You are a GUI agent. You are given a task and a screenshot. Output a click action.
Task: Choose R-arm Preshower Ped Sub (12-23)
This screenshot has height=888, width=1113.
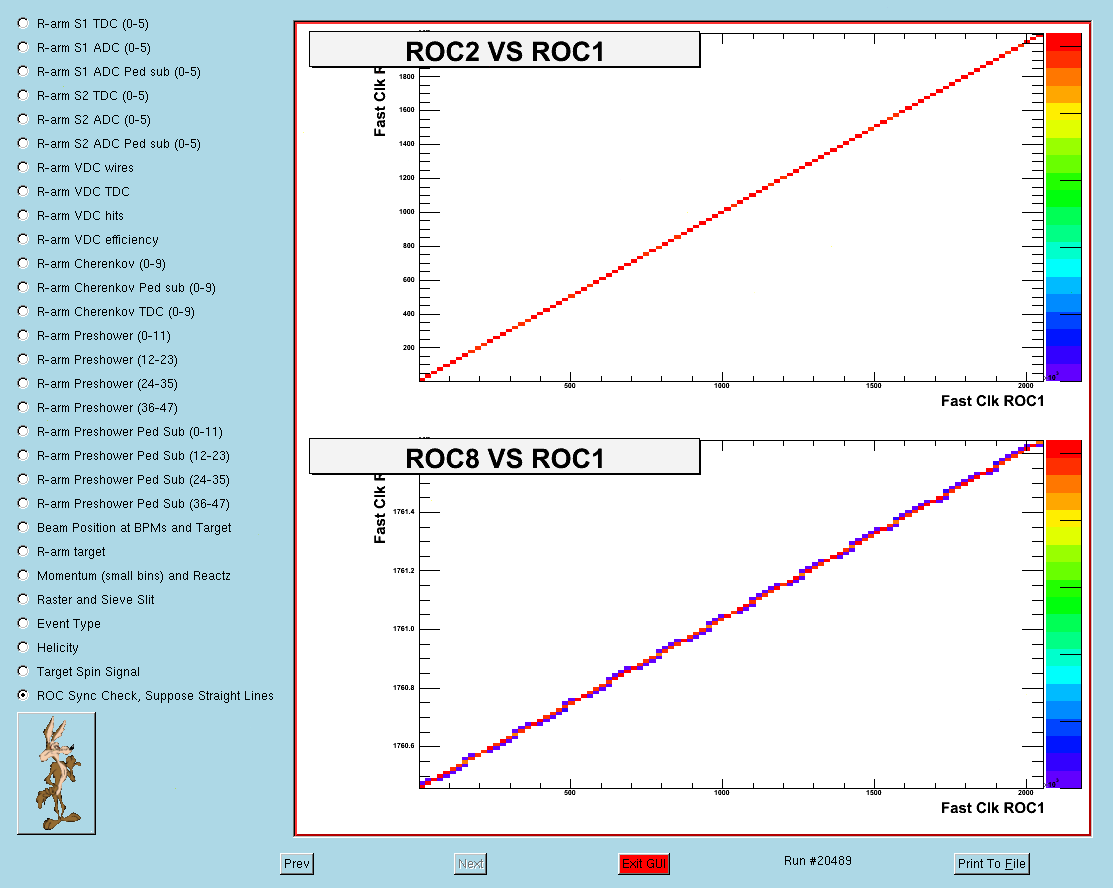tap(23, 455)
